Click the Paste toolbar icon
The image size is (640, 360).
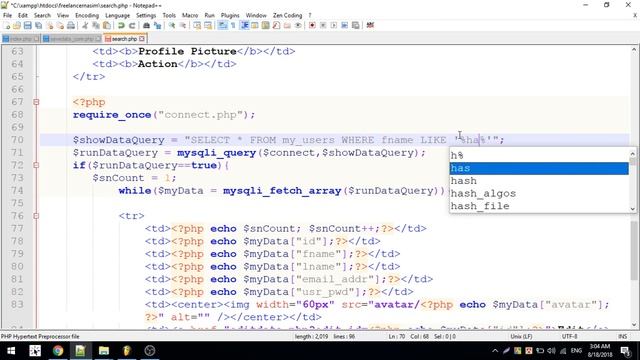click(x=107, y=26)
